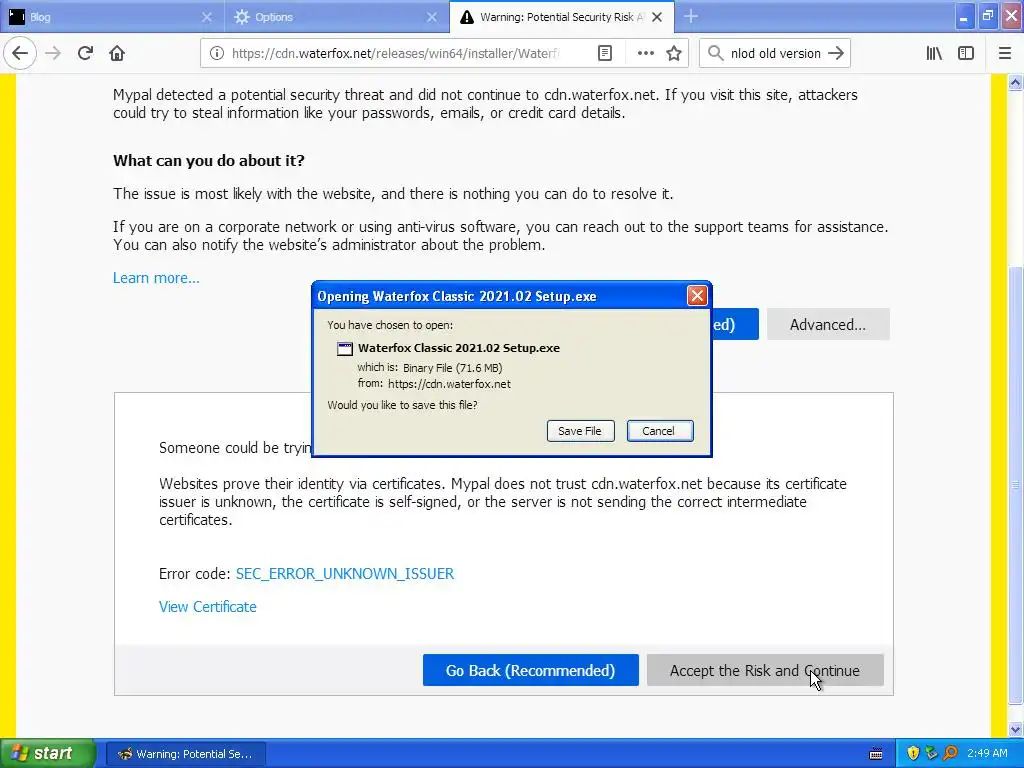1024x768 pixels.
Task: Click the magnifier tray icon
Action: 950,754
